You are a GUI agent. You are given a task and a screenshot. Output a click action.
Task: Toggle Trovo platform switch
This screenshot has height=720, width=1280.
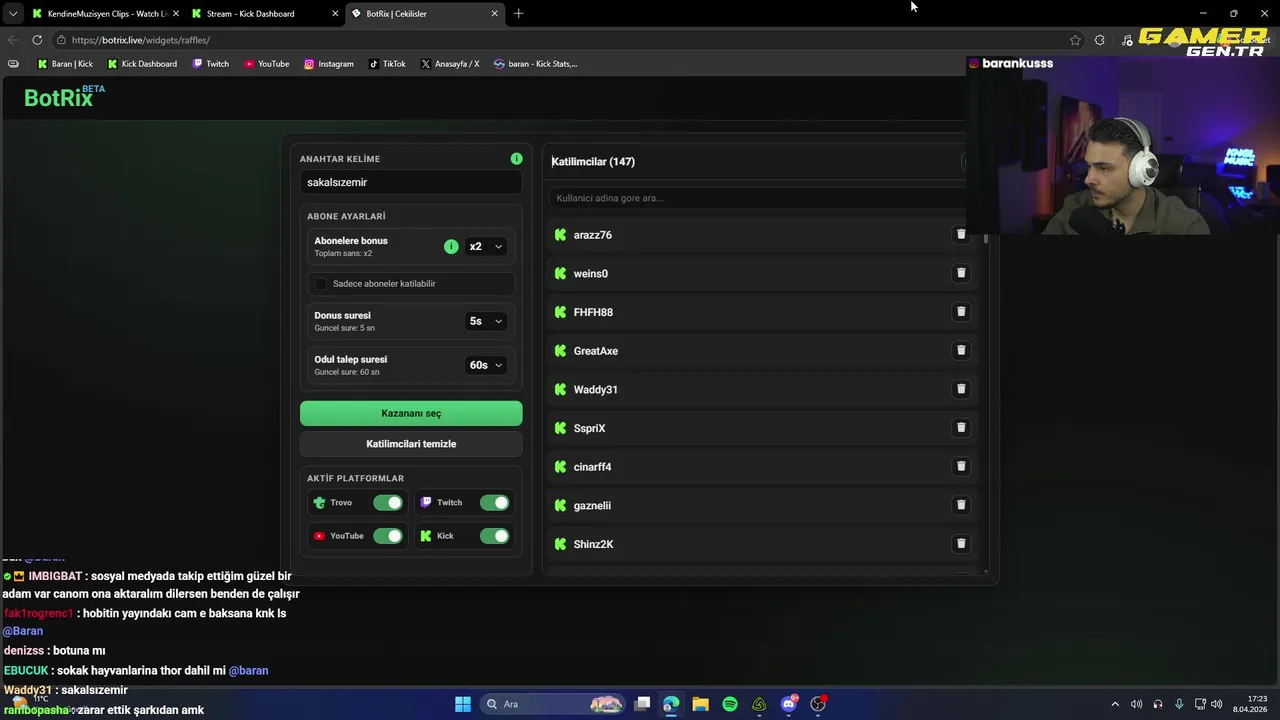pyautogui.click(x=388, y=503)
